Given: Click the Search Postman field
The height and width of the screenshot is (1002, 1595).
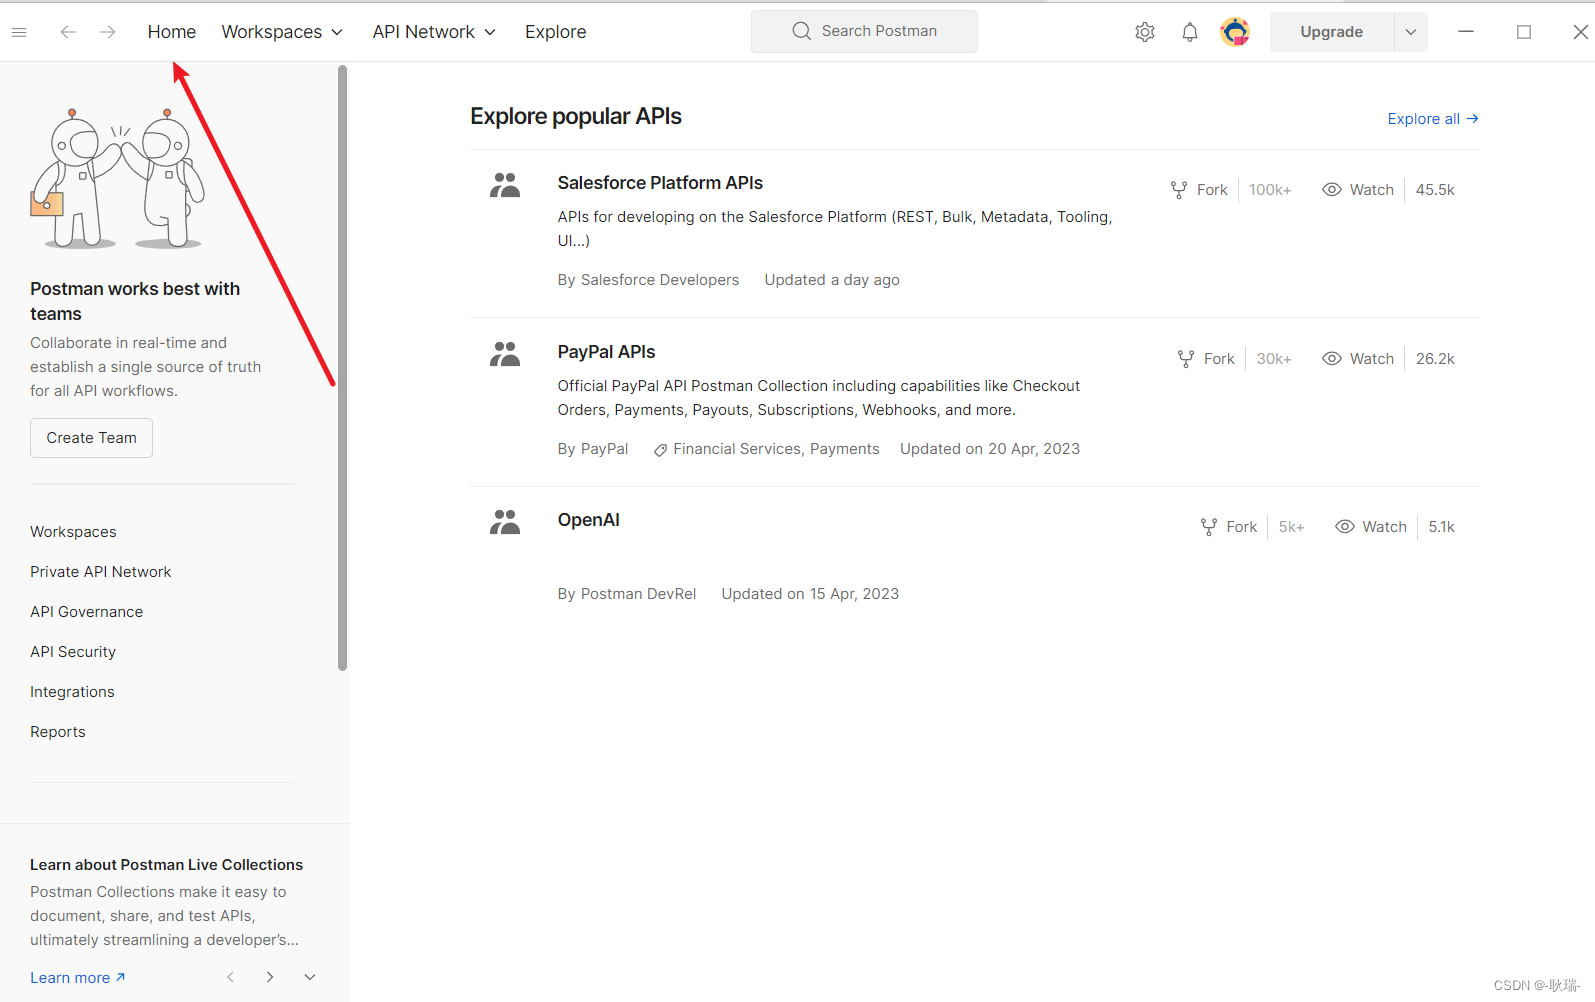Looking at the screenshot, I should [864, 31].
